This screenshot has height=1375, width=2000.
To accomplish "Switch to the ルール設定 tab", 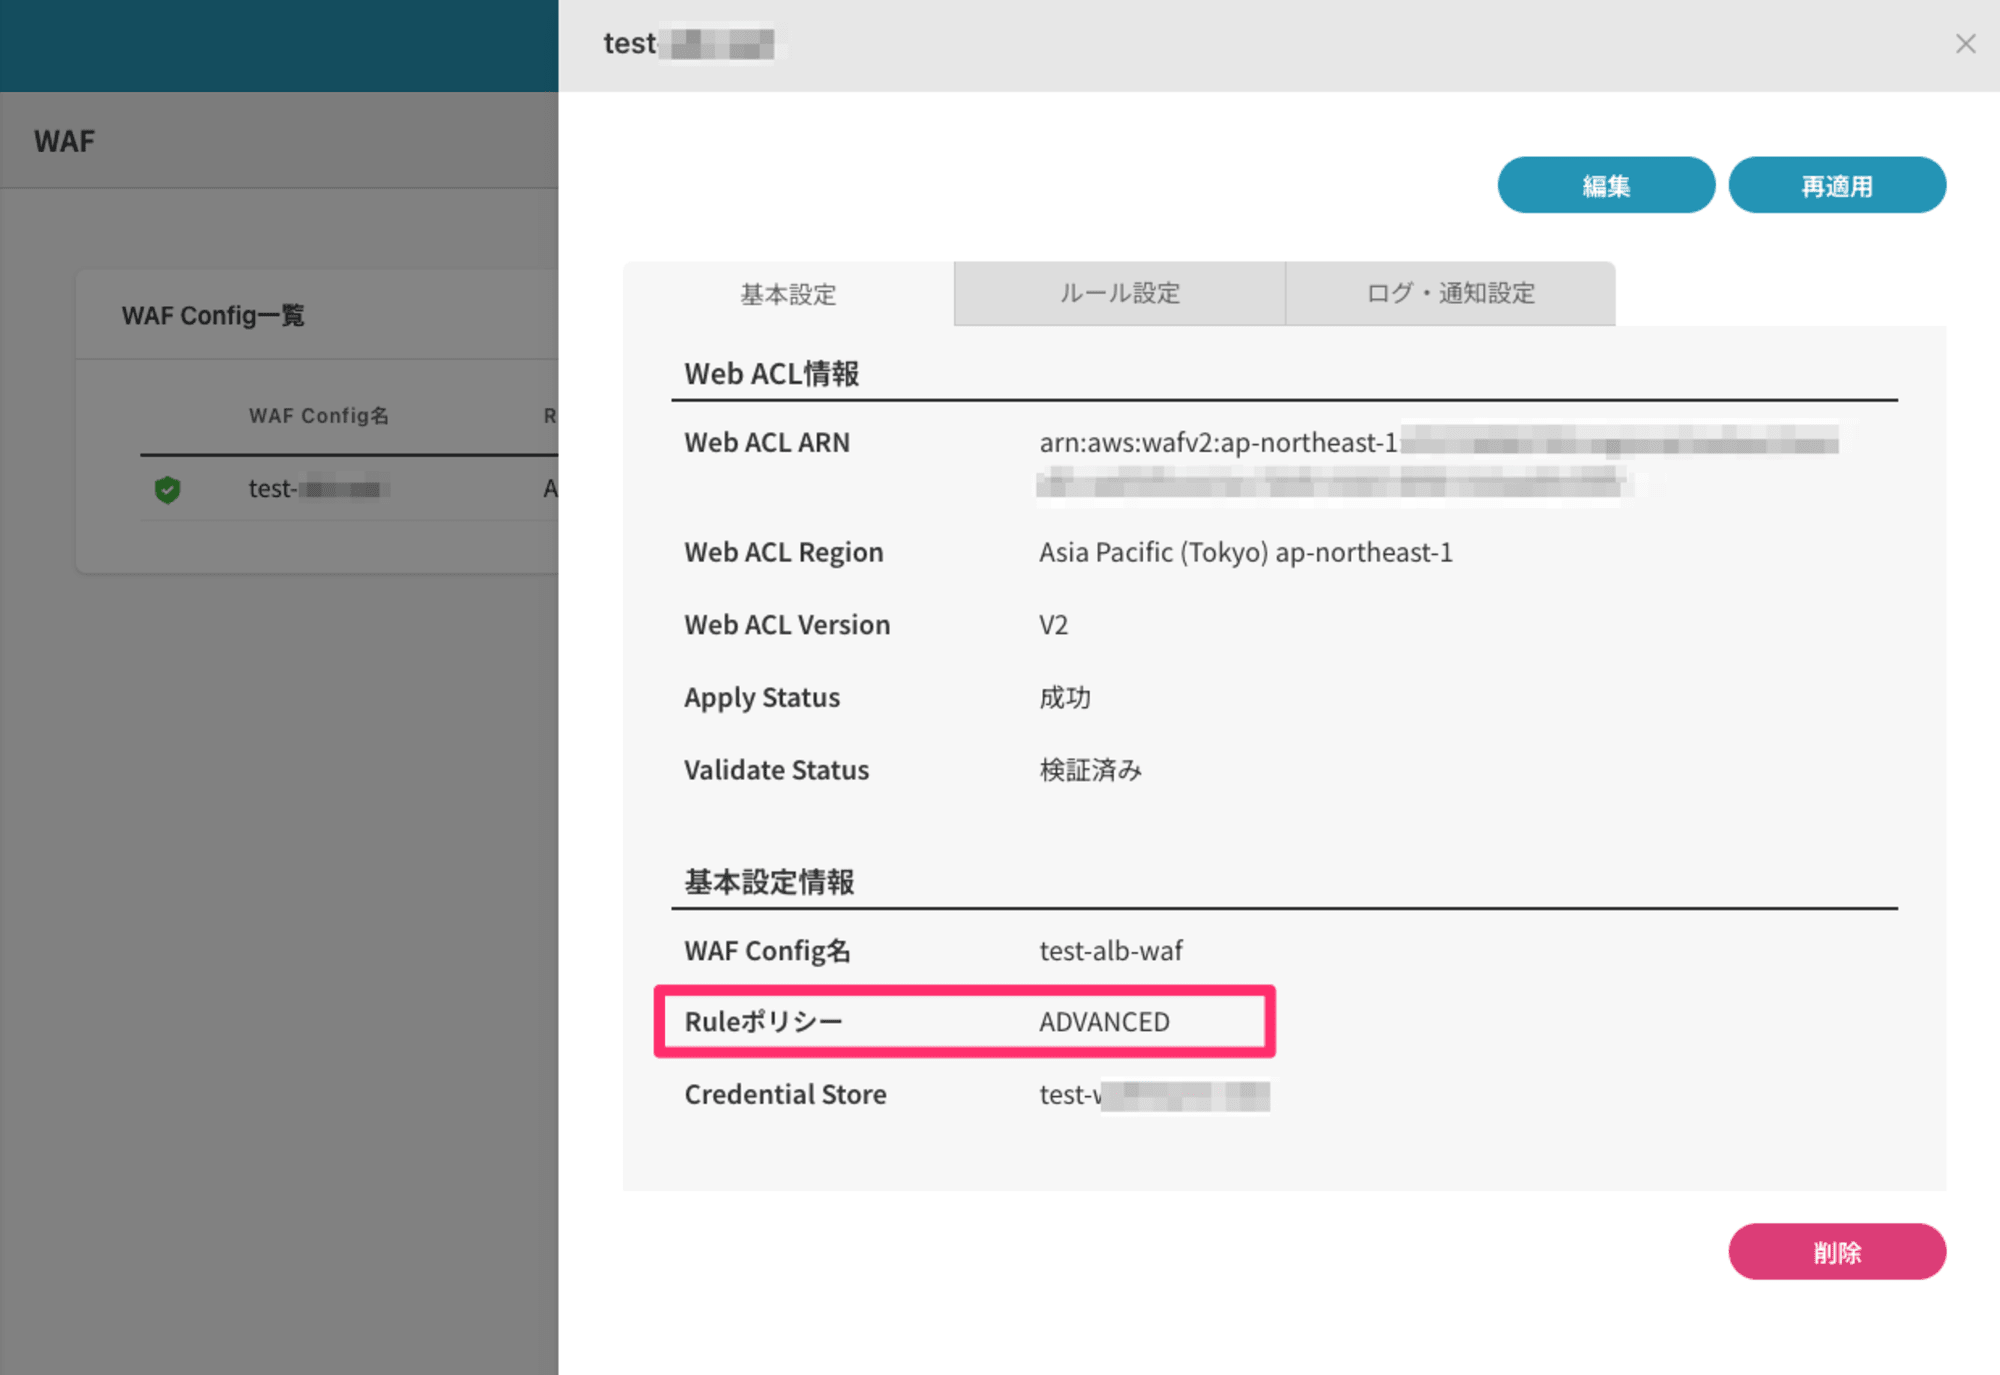I will click(x=1120, y=293).
